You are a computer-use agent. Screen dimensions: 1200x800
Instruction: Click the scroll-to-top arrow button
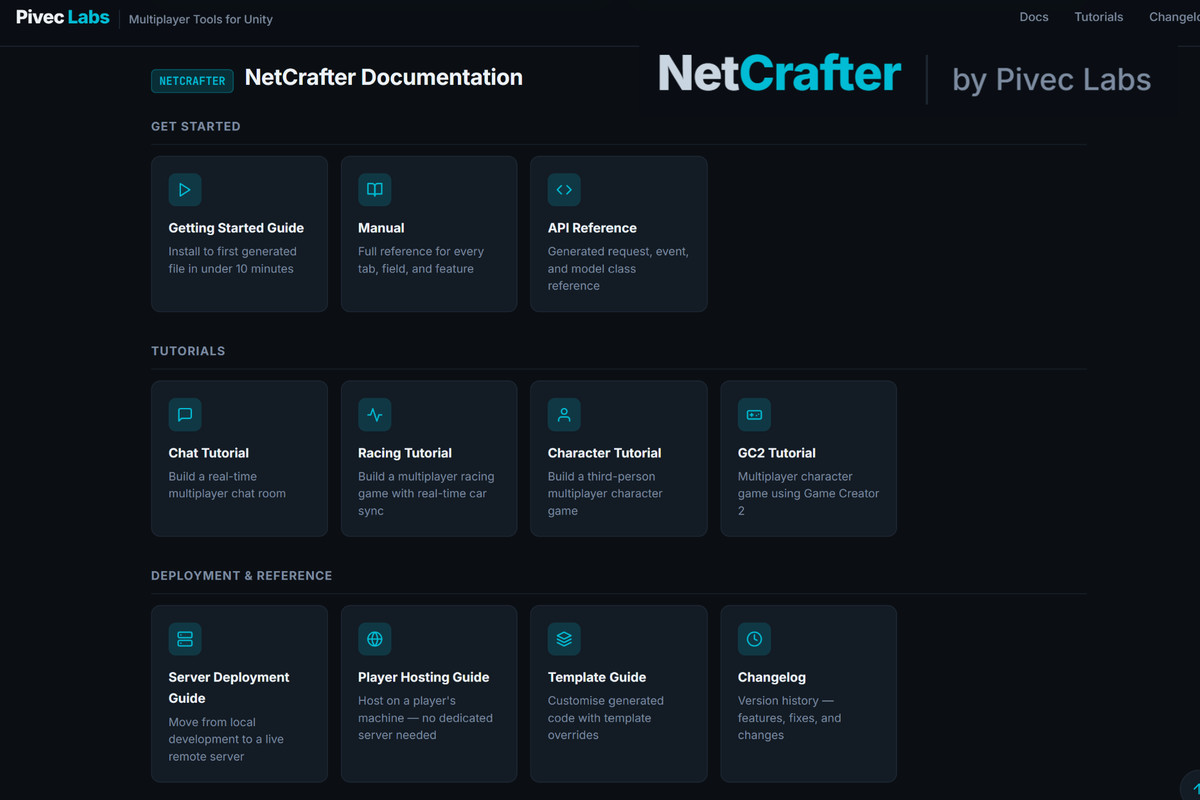click(1189, 788)
